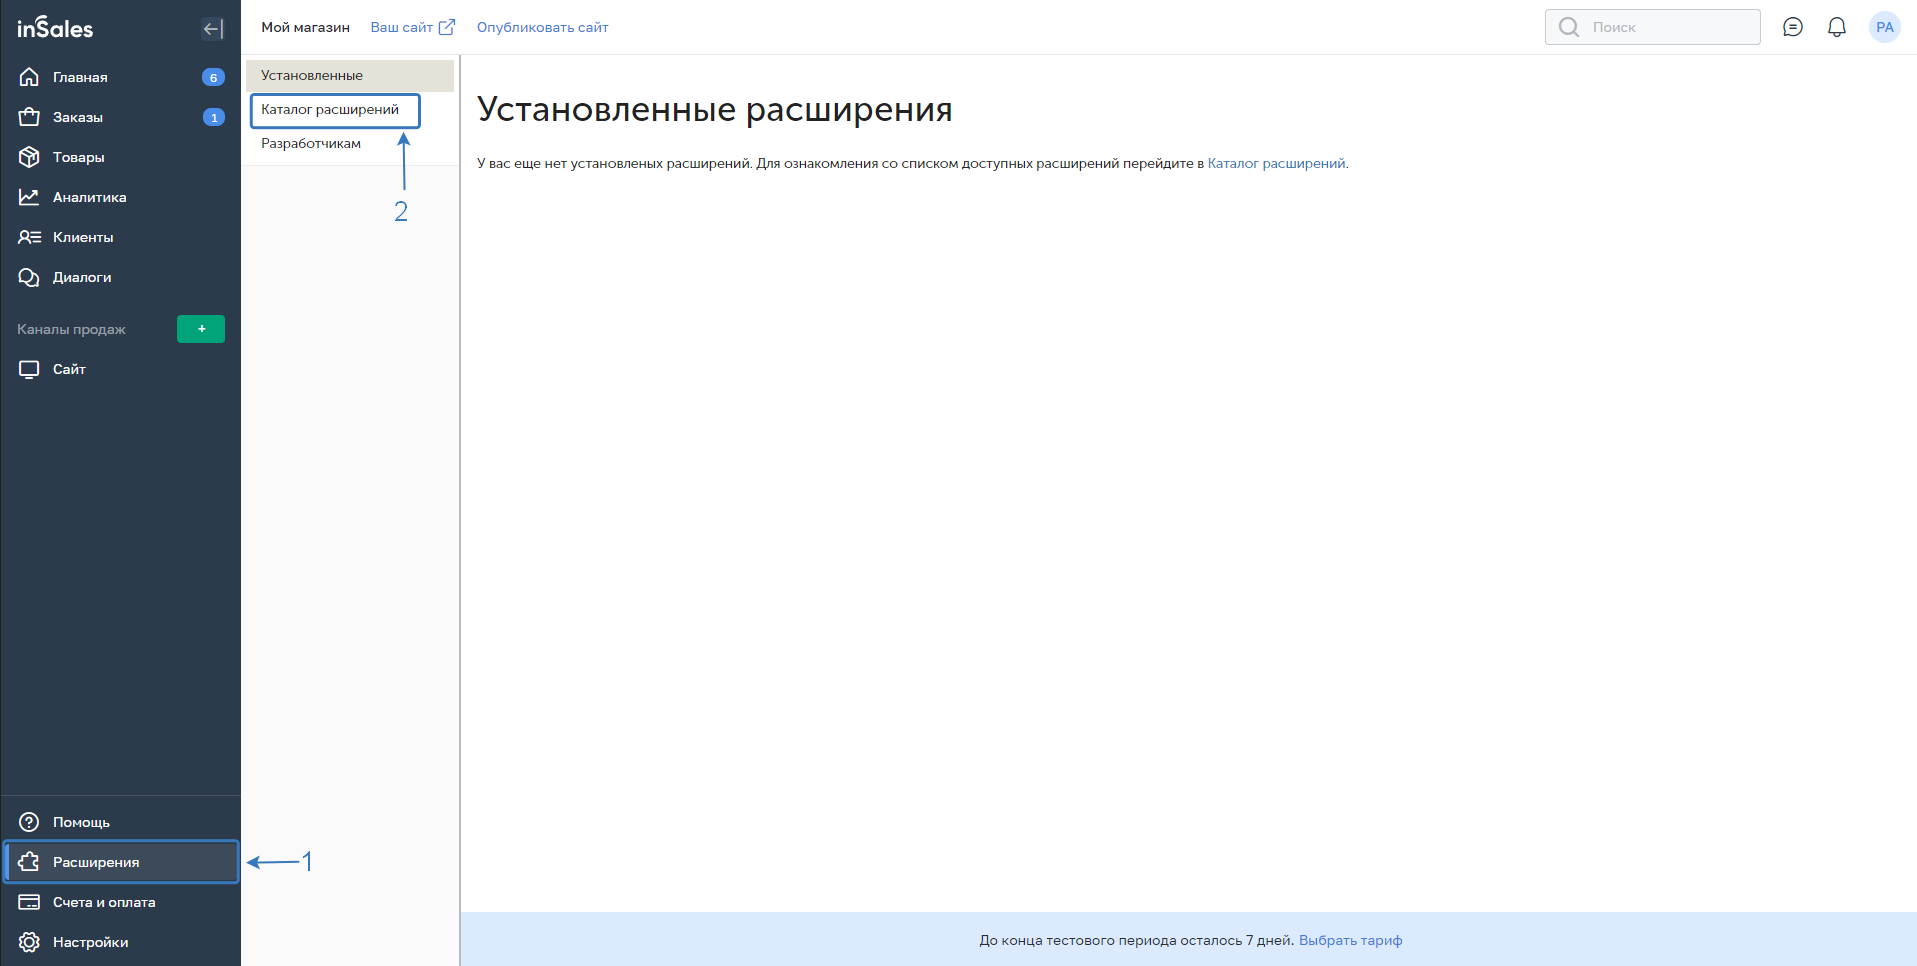Select Сайт sales channel
Screen dimensions: 1917x966
pyautogui.click(x=121, y=369)
